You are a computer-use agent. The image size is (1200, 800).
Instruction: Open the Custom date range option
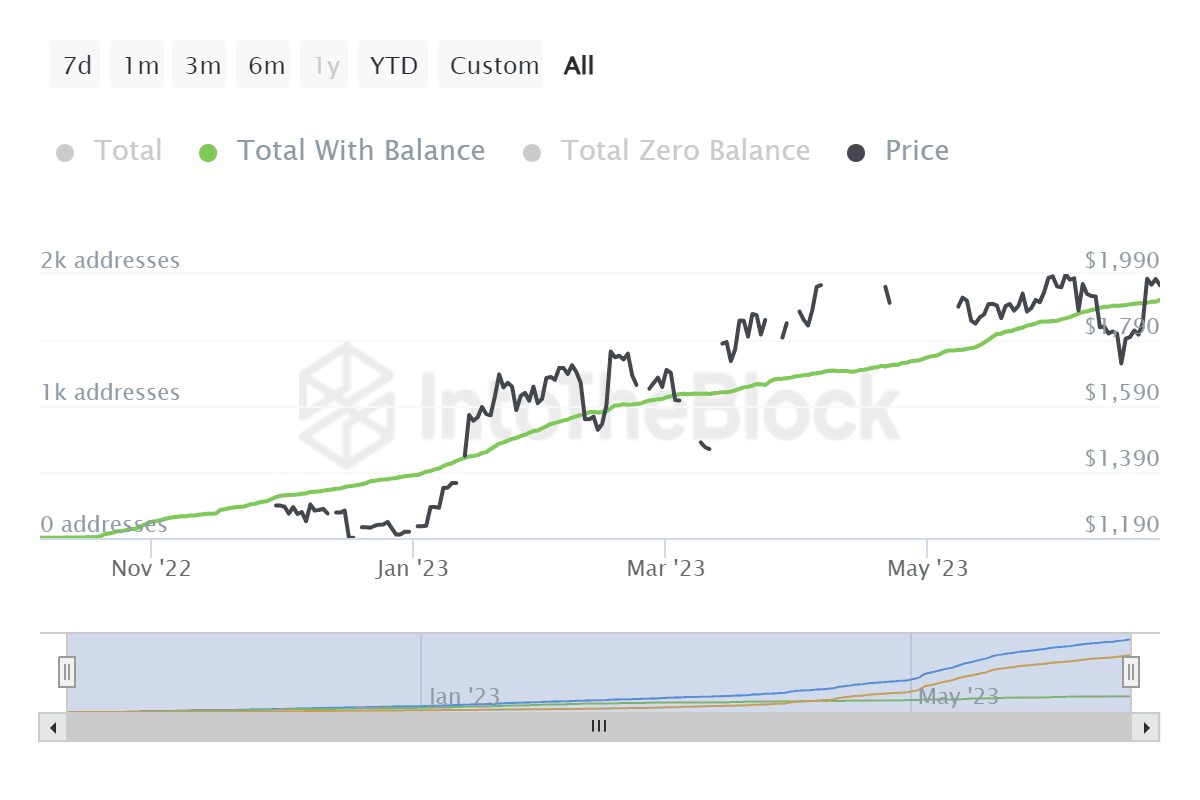tap(493, 66)
